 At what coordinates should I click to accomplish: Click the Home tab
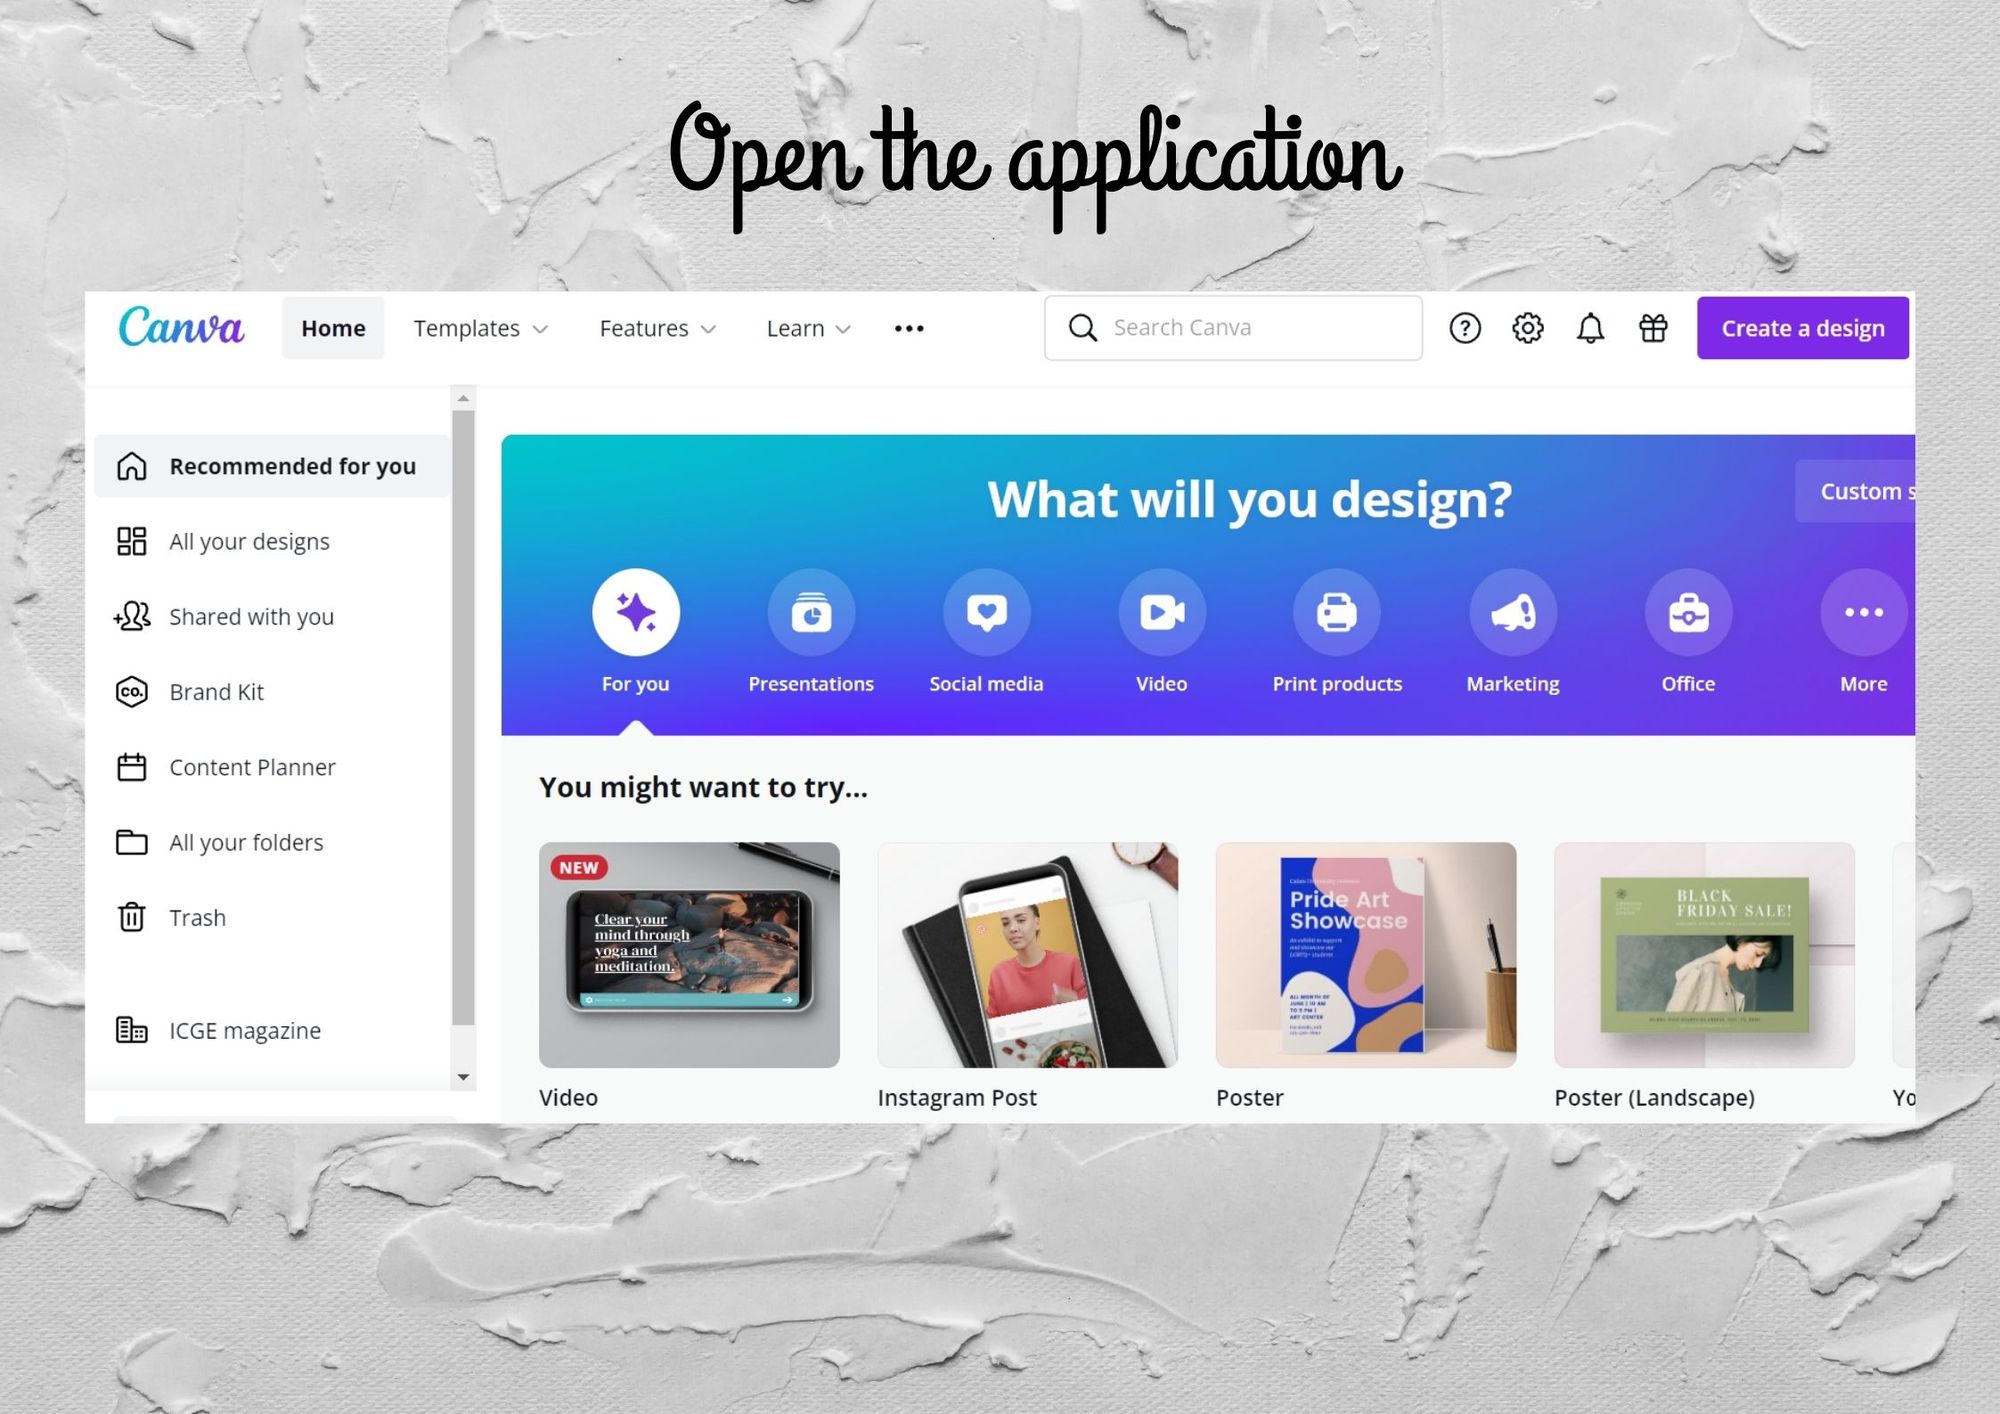tap(332, 327)
